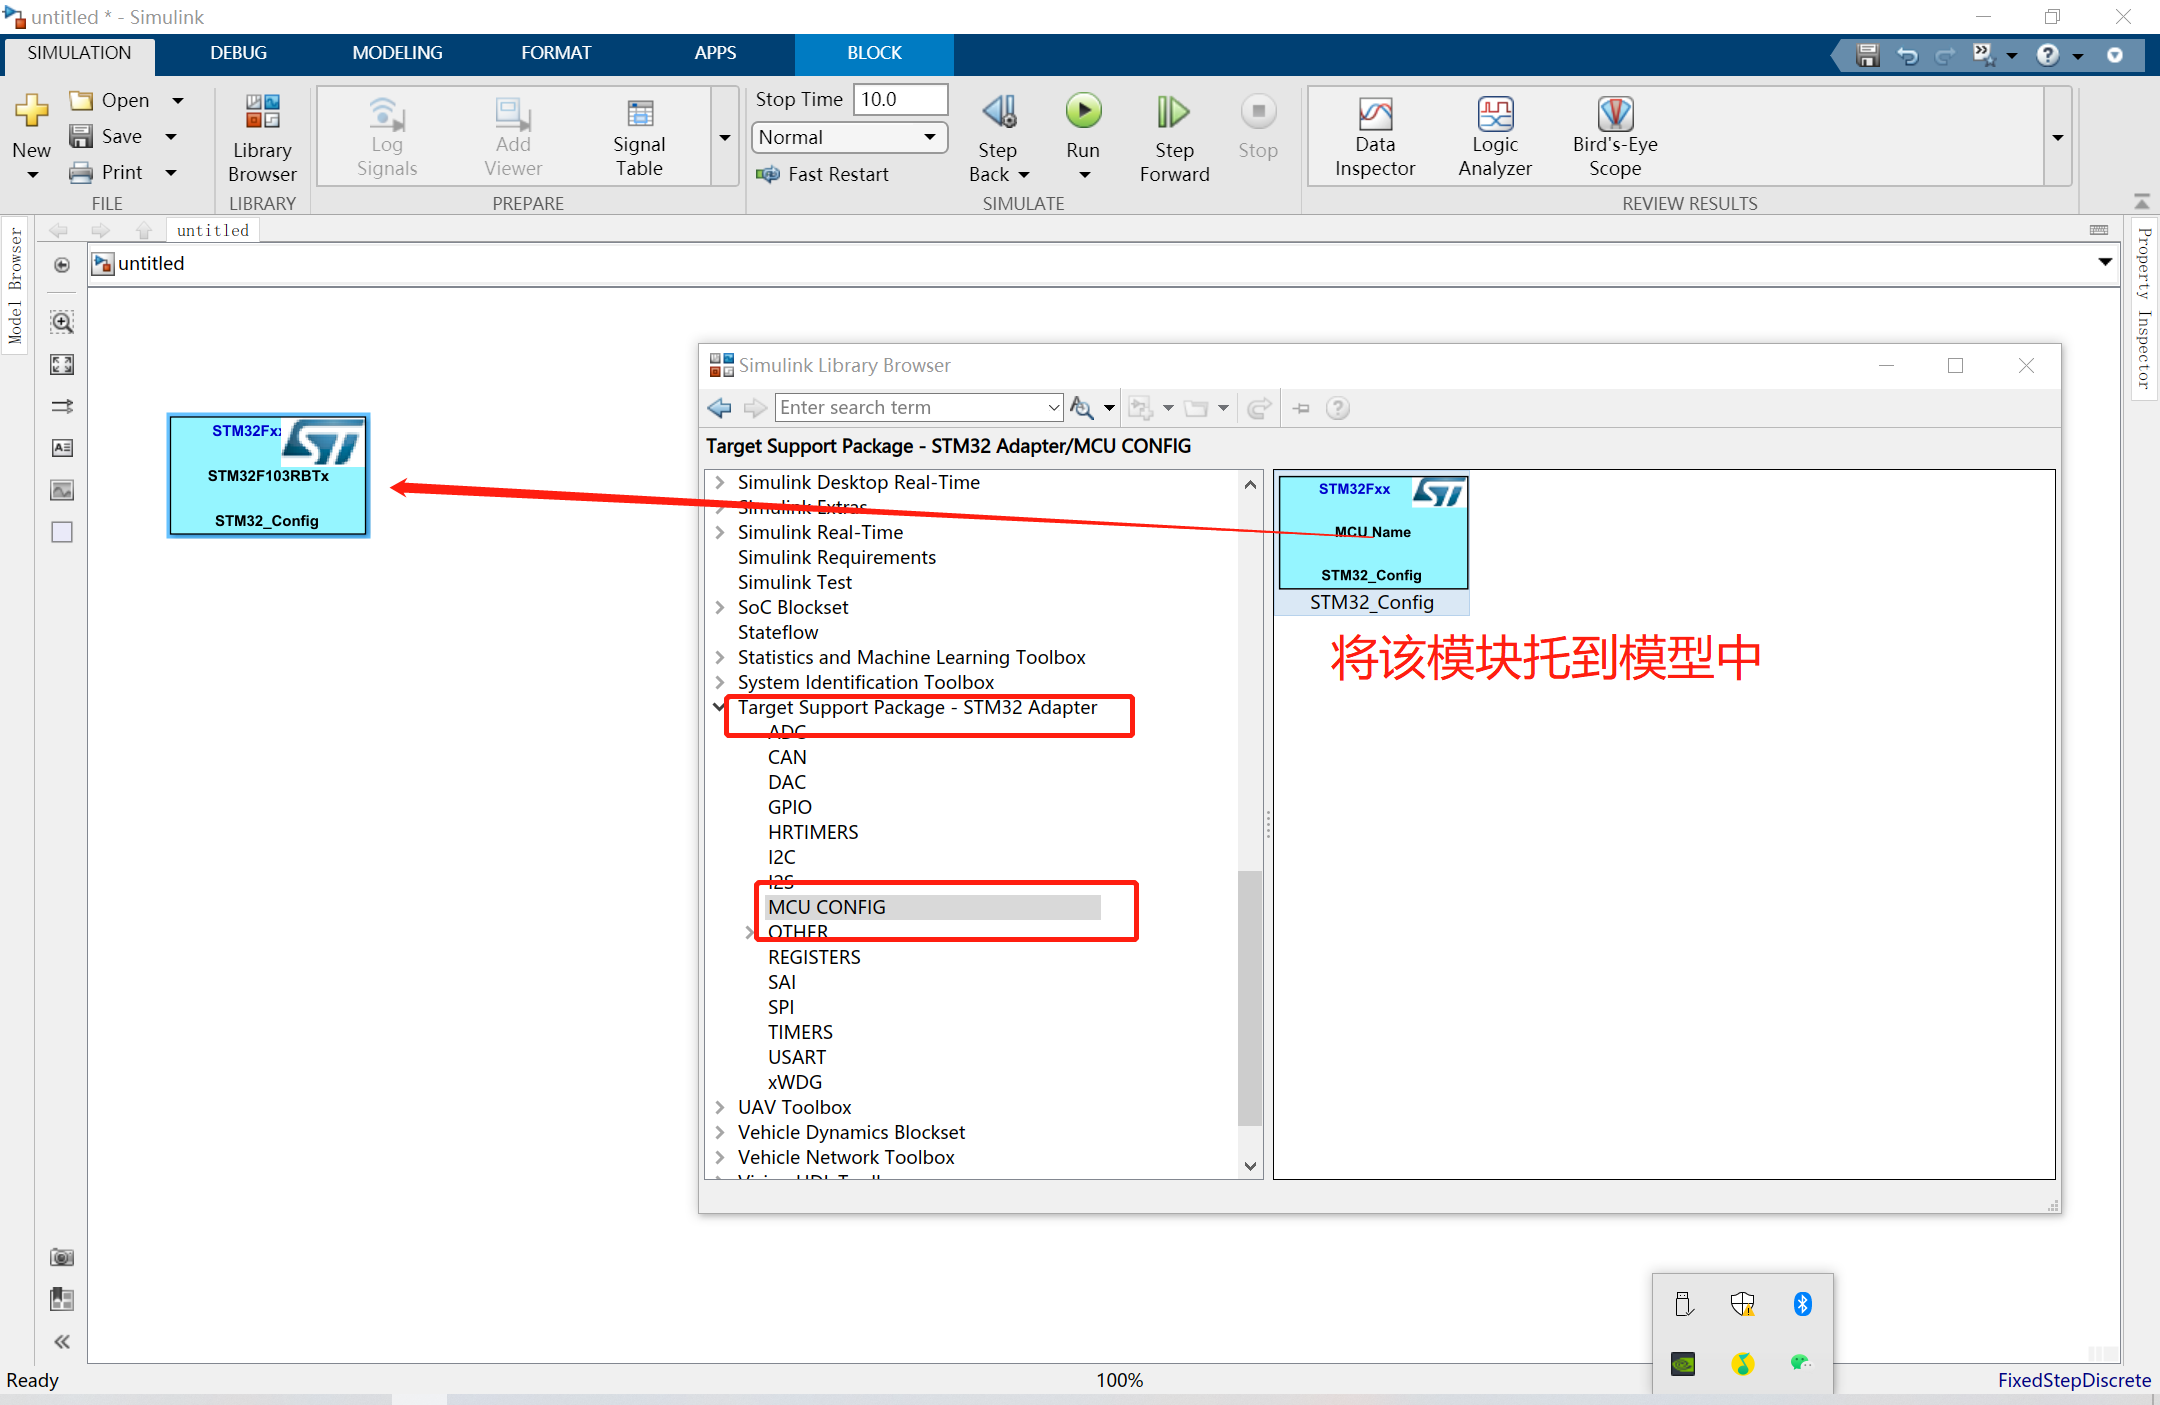Click the Windows Security tray icon
The image size is (2160, 1405).
(x=1742, y=1304)
